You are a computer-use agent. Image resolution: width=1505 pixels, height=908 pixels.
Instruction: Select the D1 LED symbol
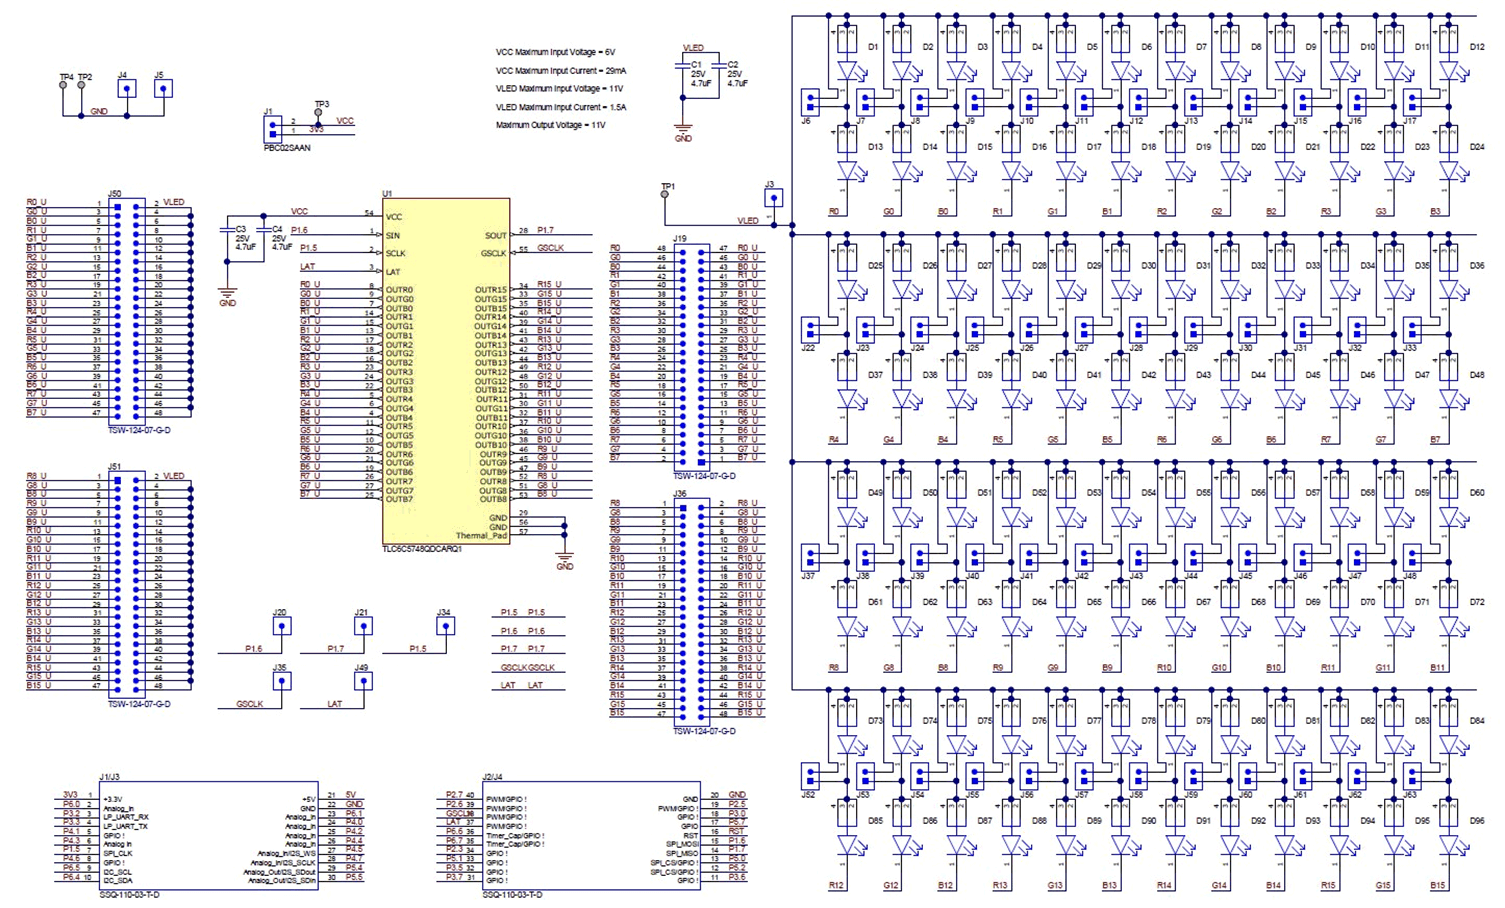pyautogui.click(x=851, y=71)
